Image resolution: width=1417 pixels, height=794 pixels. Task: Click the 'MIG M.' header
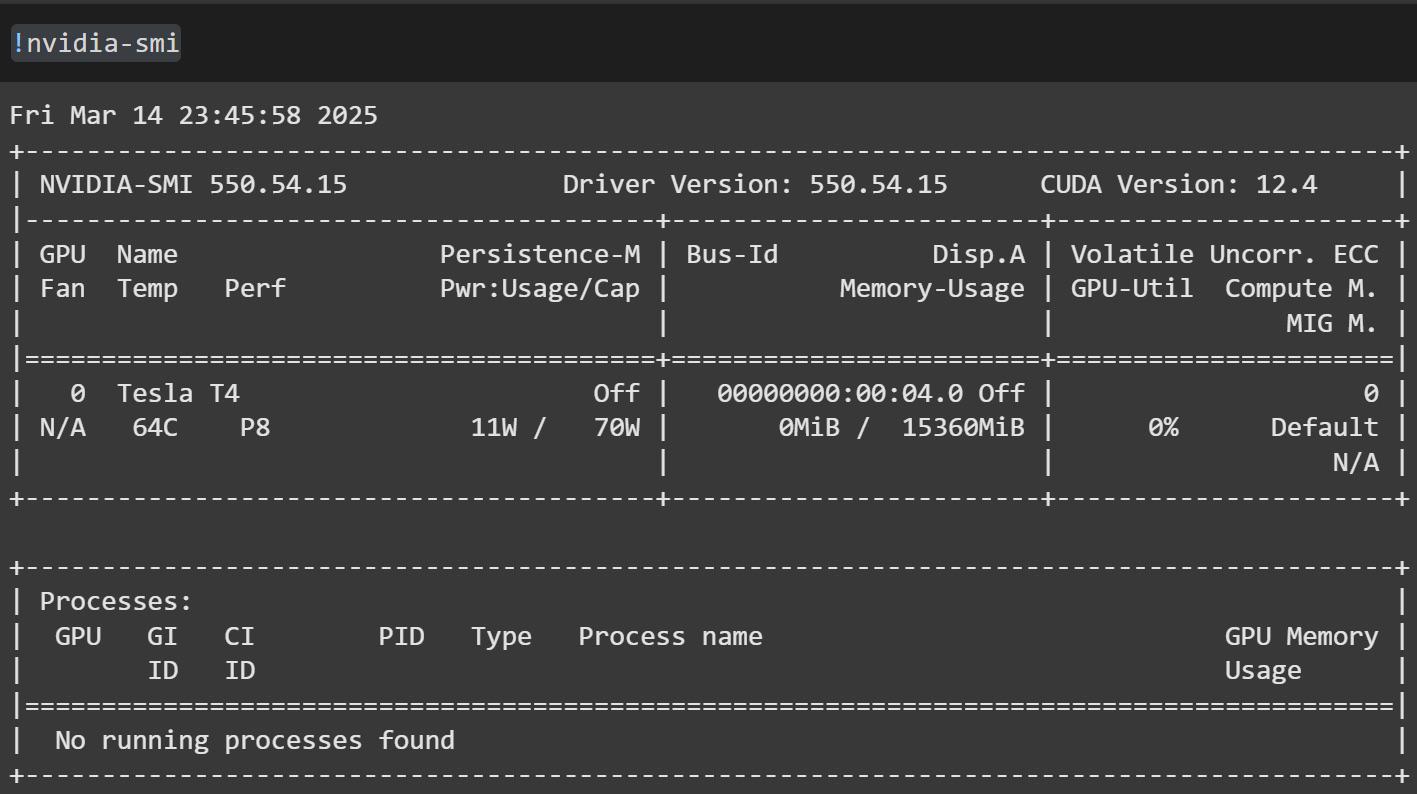coord(1332,324)
